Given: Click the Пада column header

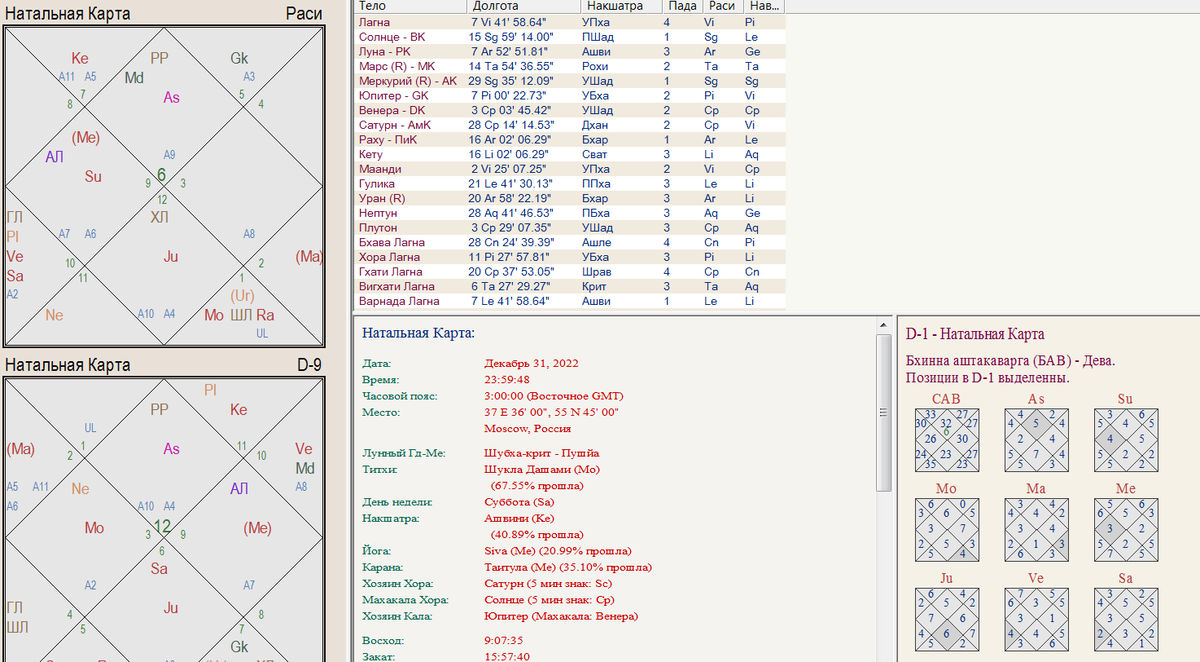Looking at the screenshot, I should tap(682, 6).
